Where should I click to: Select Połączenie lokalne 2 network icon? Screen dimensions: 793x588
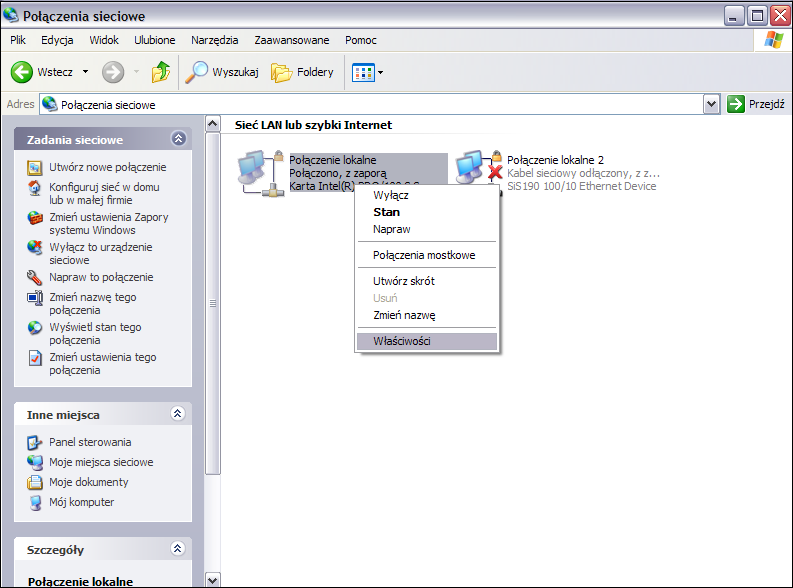[x=471, y=169]
